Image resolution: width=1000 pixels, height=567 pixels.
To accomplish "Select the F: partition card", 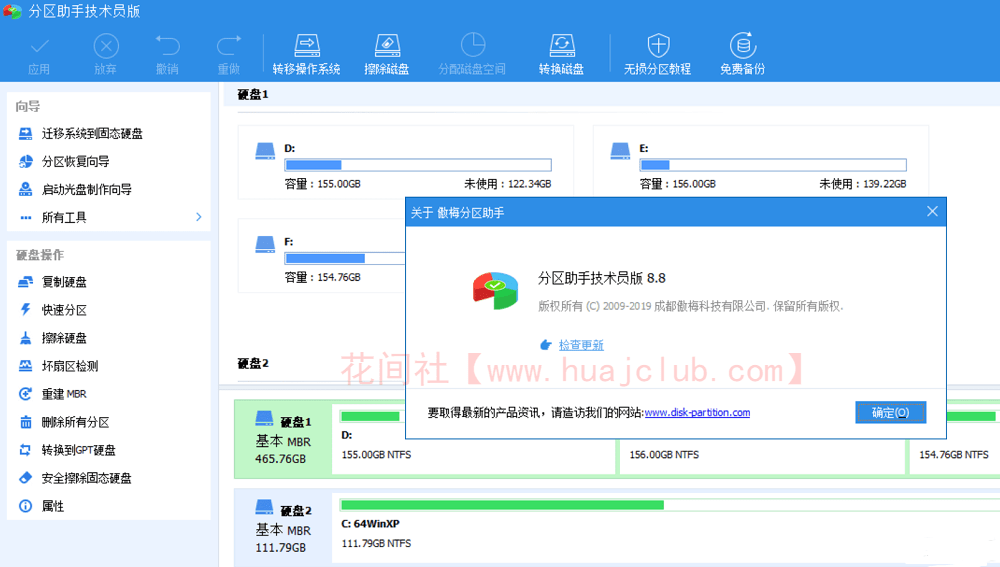I will (x=322, y=255).
